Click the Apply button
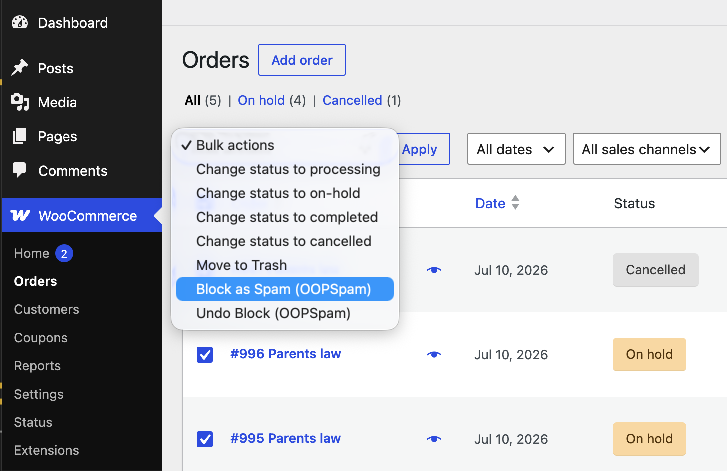Screen dimensions: 727x471 tap(422, 149)
